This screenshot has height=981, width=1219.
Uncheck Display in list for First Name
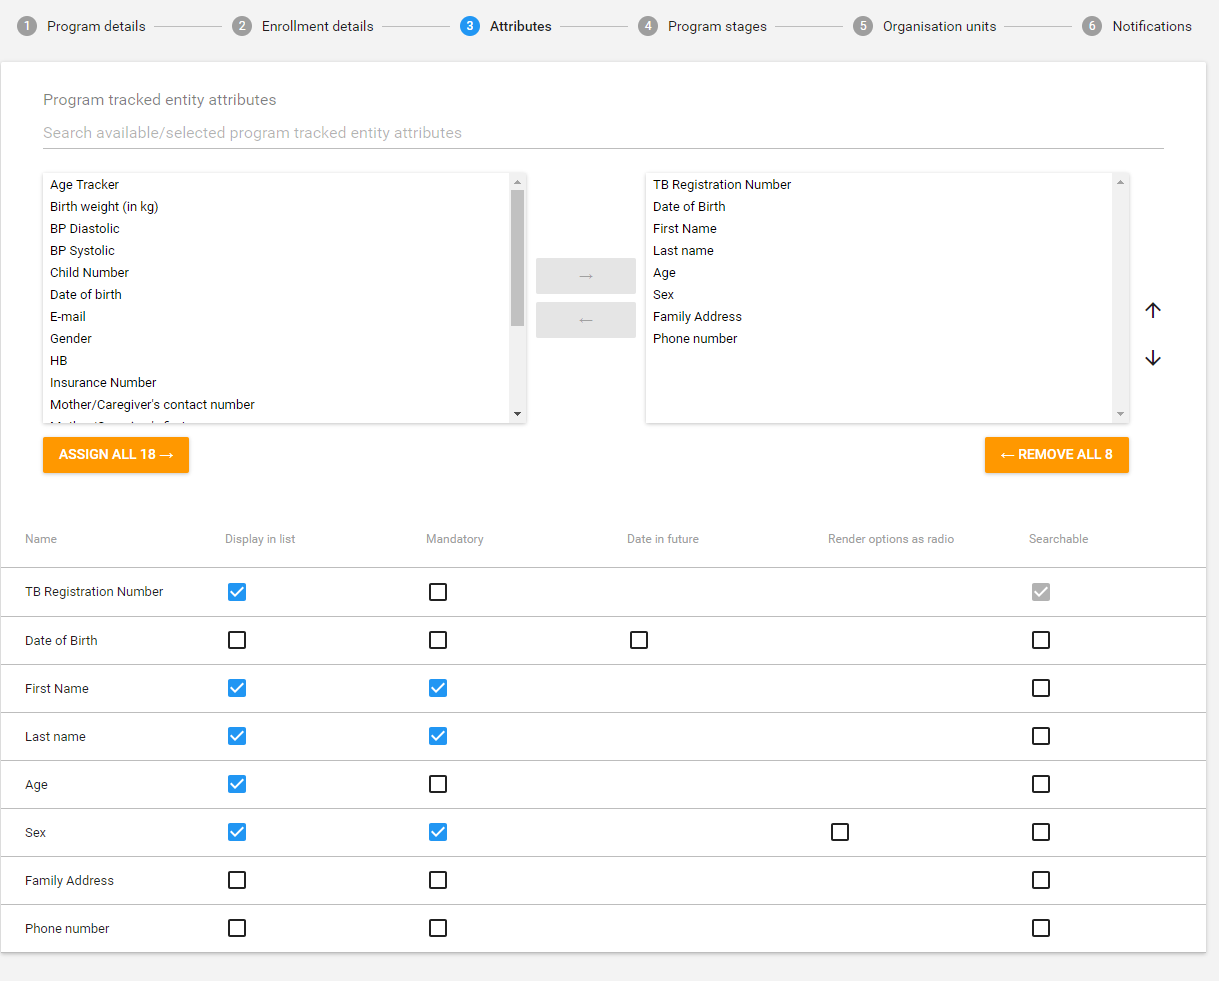pyautogui.click(x=237, y=688)
